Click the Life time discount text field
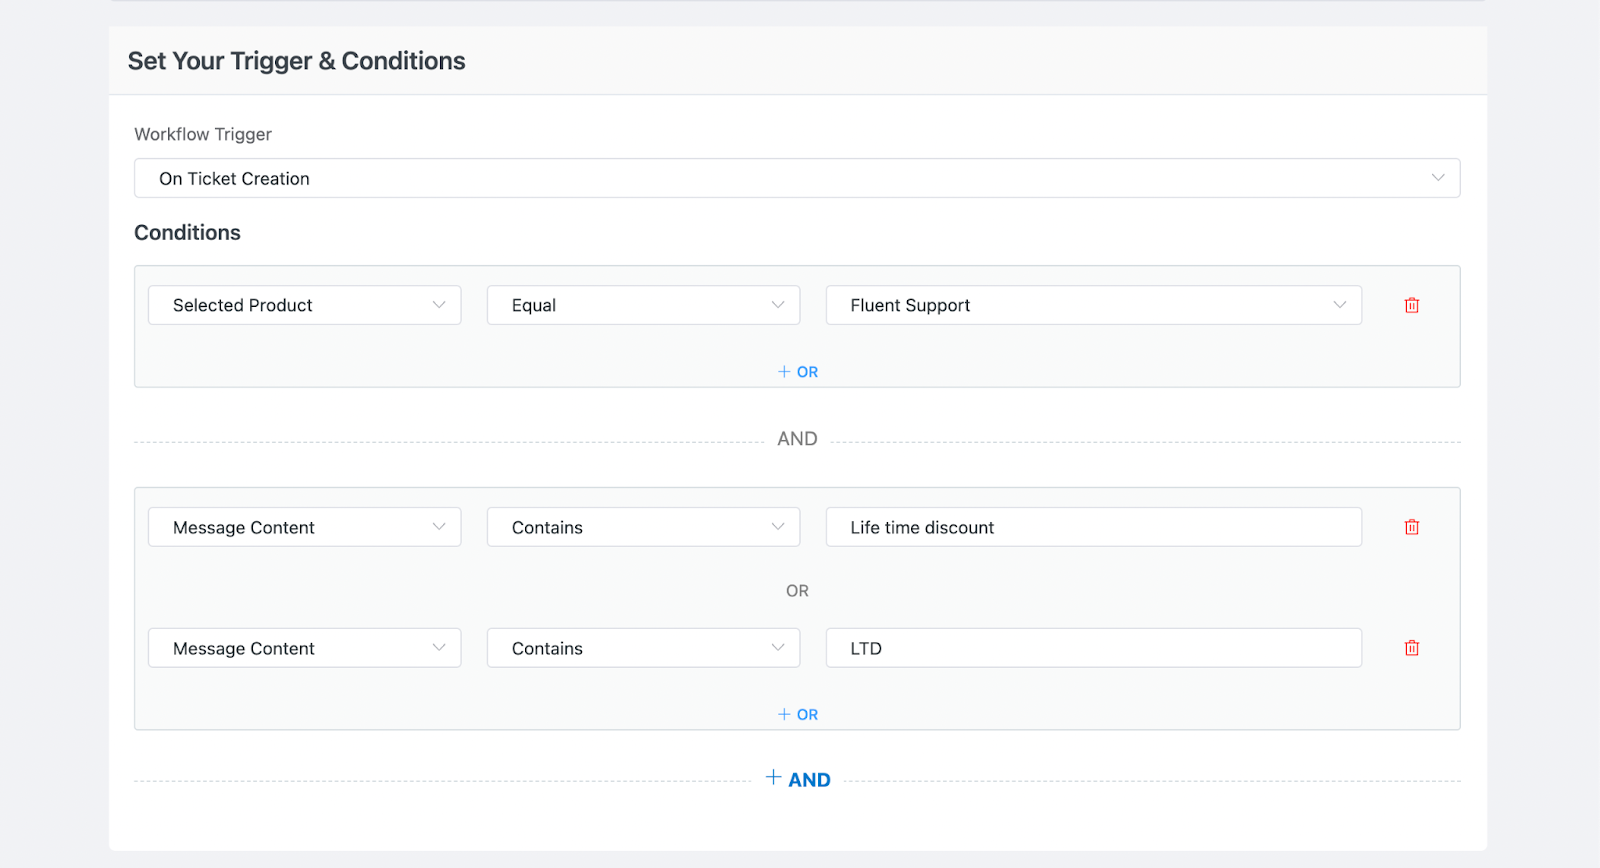Image resolution: width=1600 pixels, height=868 pixels. click(1092, 527)
